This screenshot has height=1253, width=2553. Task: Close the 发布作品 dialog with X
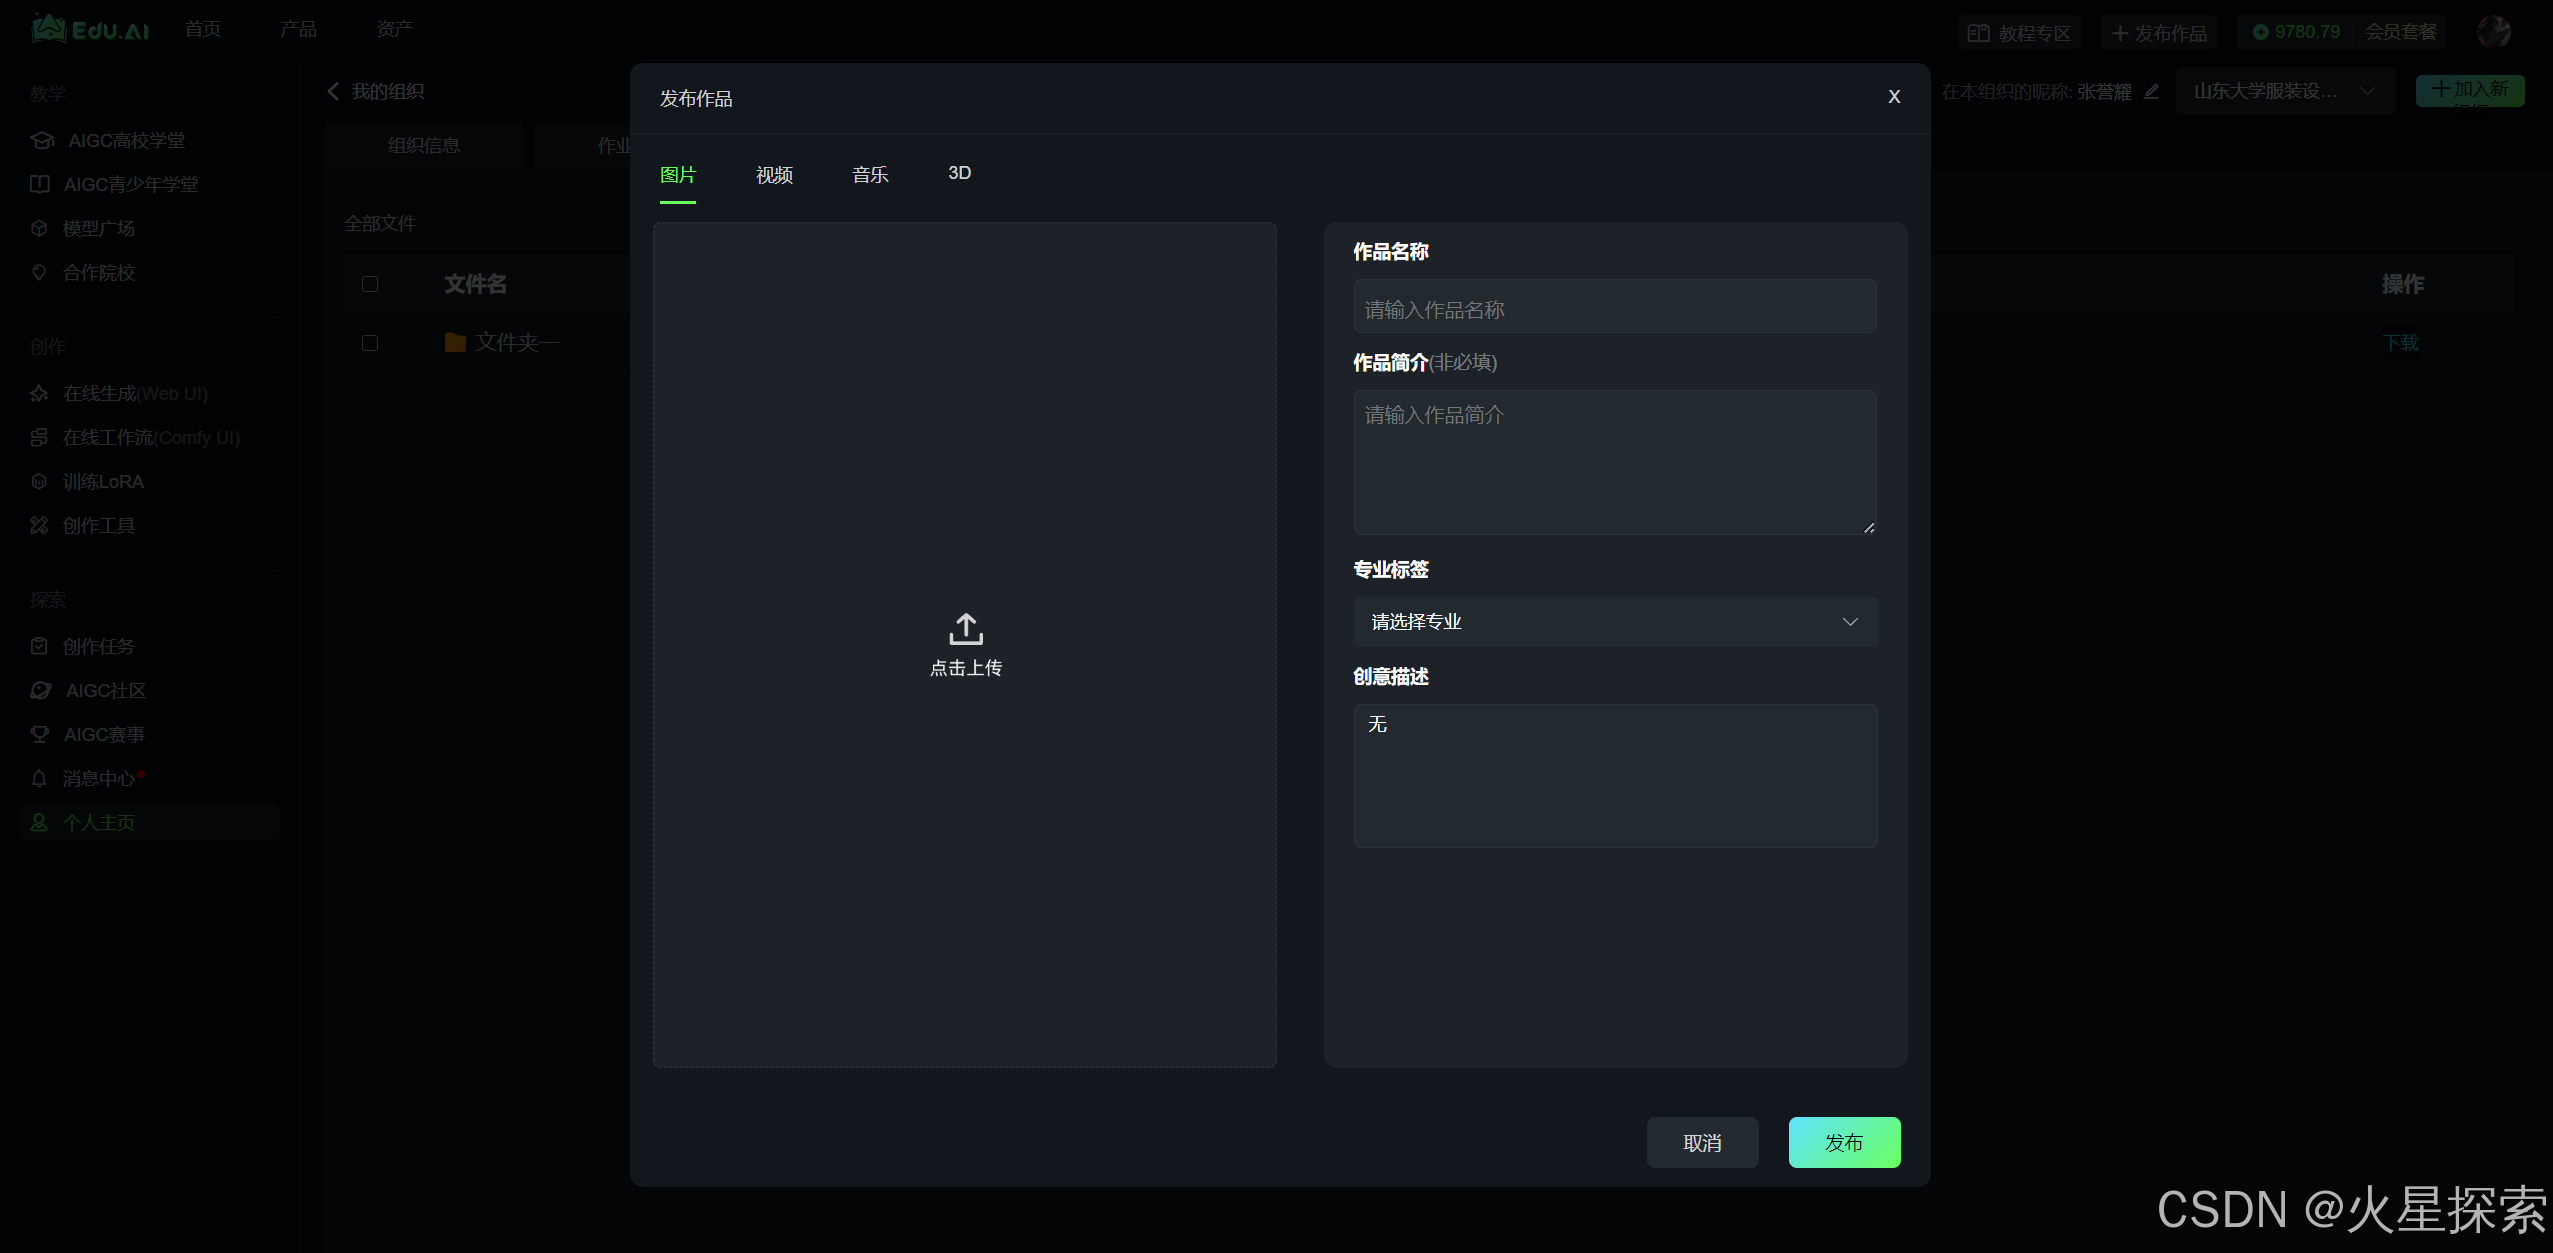[1893, 97]
